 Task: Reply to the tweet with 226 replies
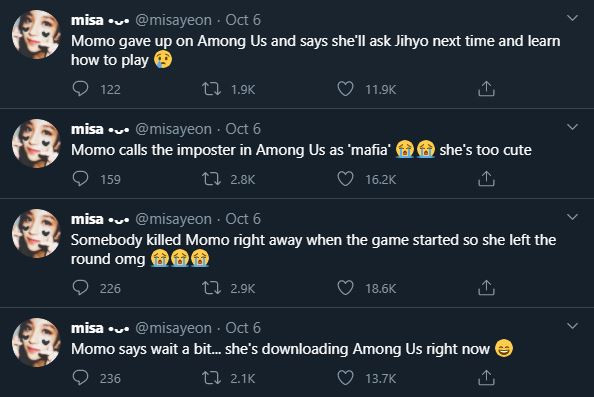click(80, 288)
